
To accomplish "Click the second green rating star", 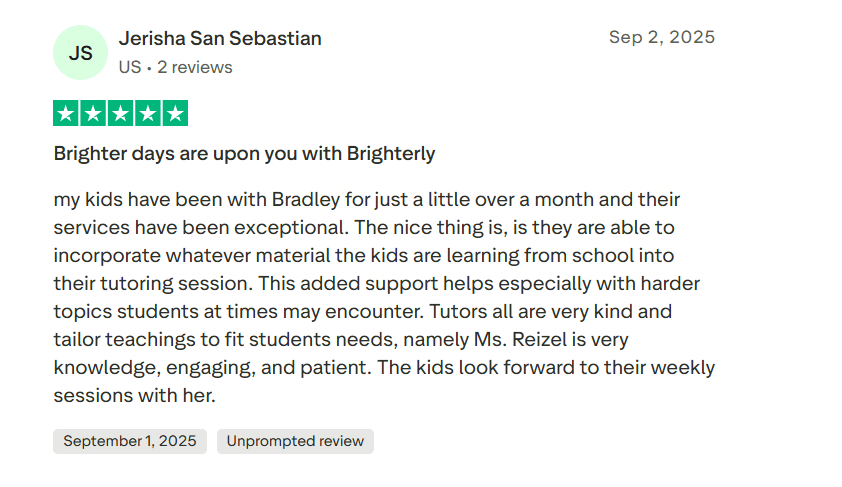I will click(x=93, y=114).
